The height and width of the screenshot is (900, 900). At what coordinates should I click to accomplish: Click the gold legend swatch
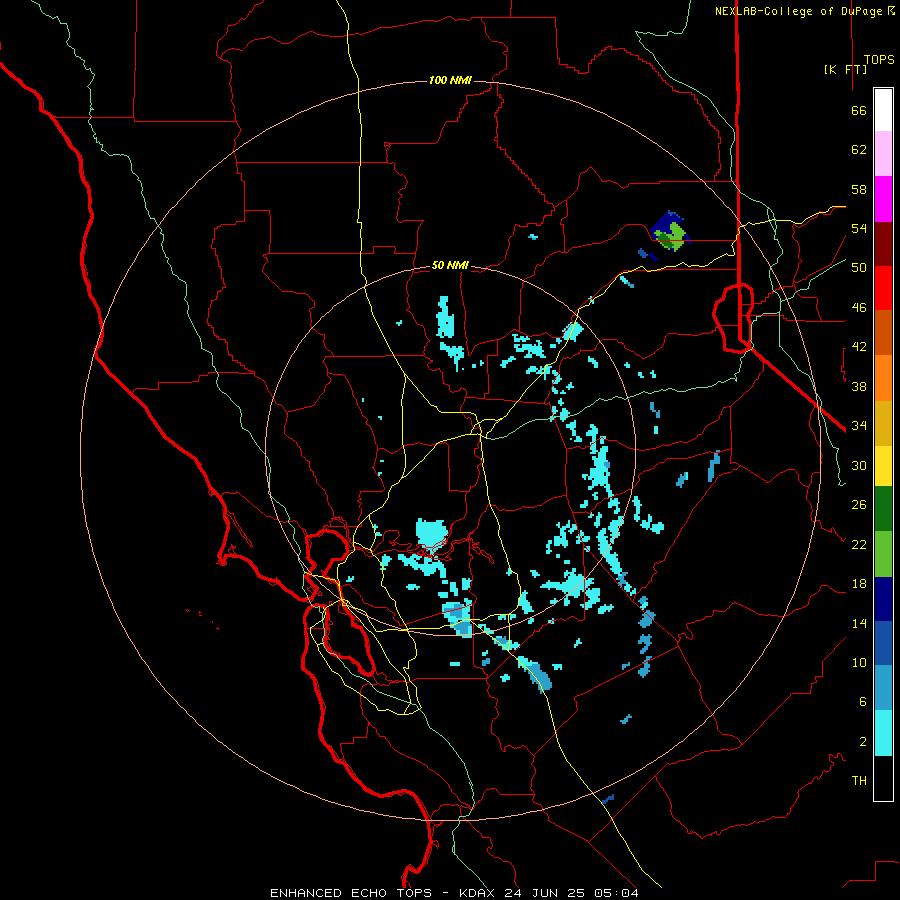[883, 423]
